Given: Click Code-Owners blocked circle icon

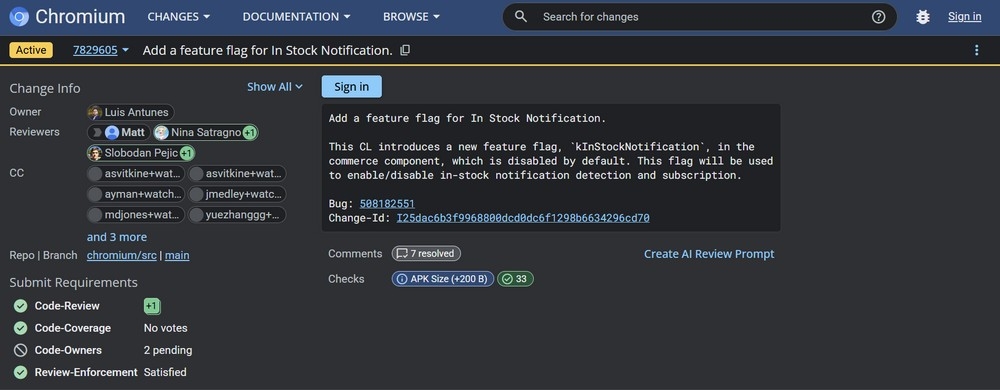Looking at the screenshot, I should (x=20, y=350).
